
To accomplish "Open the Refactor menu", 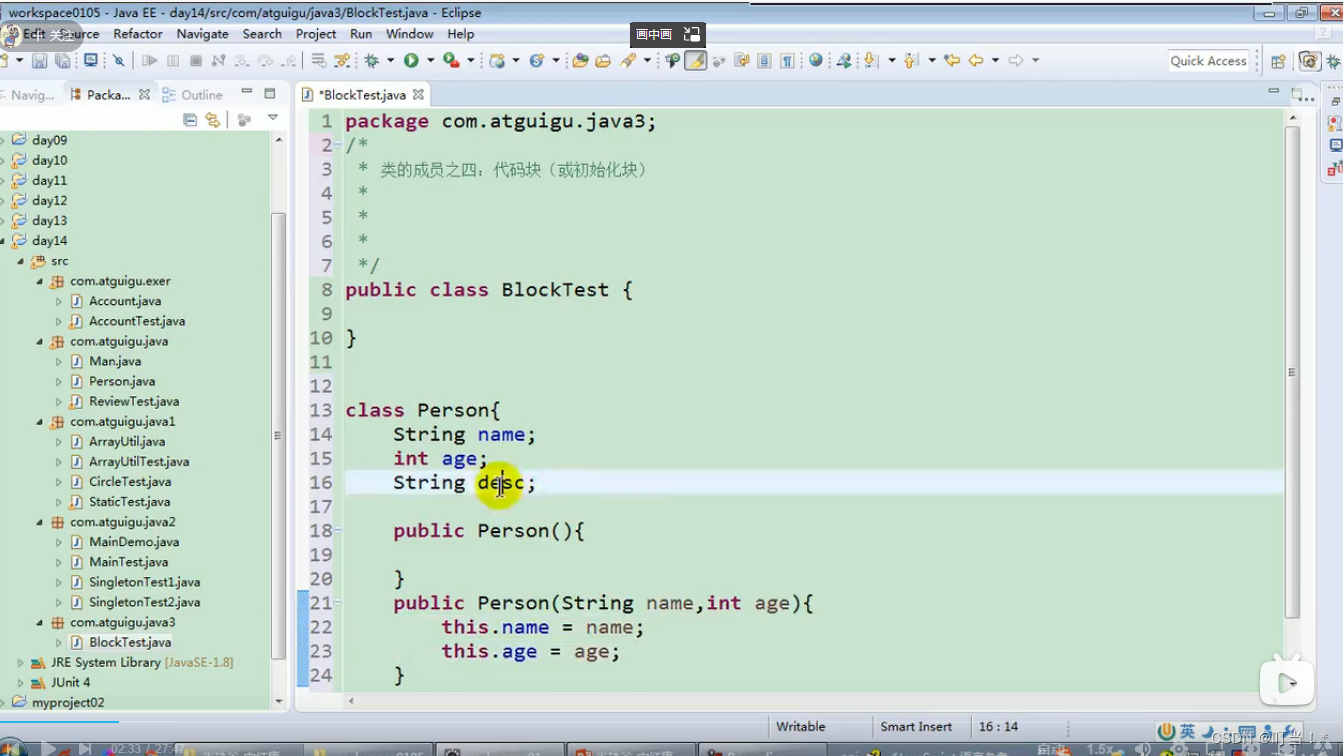I will click(138, 34).
